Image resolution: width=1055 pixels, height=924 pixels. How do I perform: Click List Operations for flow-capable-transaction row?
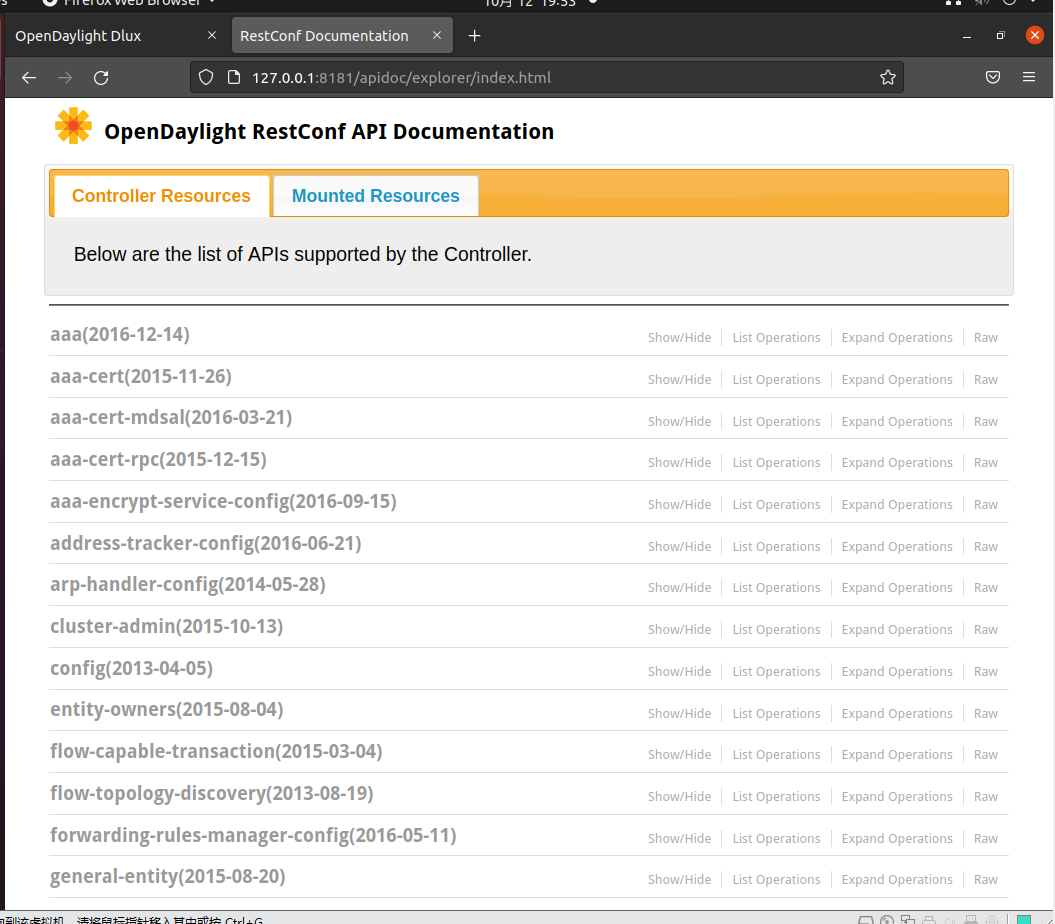click(x=776, y=754)
